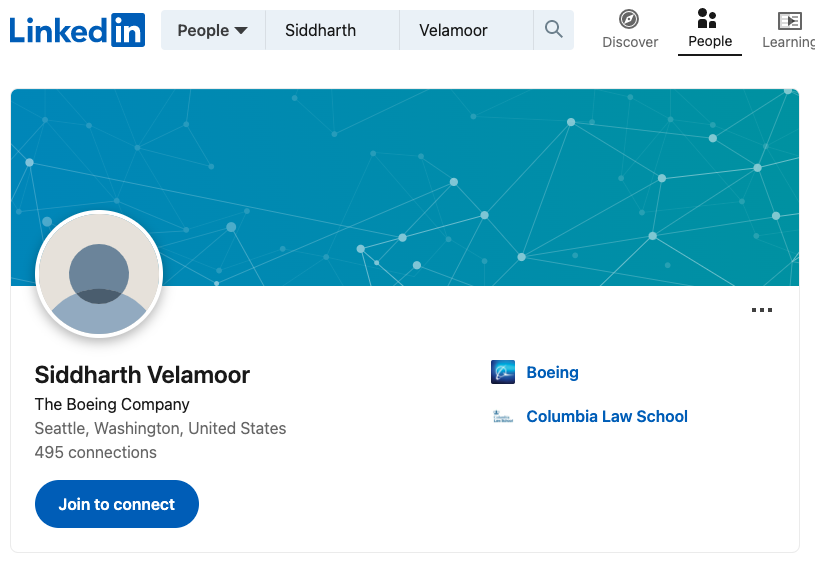
Task: Select the People tab in navigation
Action: (709, 30)
